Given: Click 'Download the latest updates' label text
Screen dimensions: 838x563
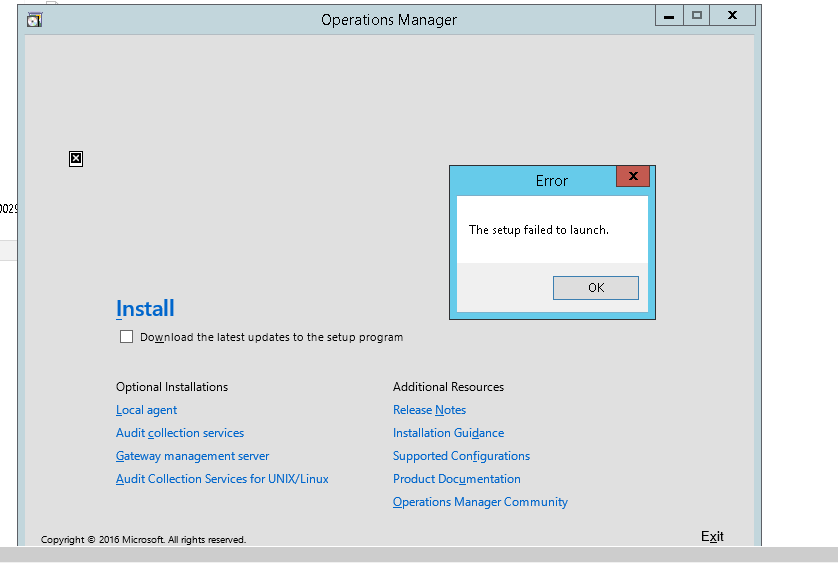Looking at the screenshot, I should pos(271,337).
